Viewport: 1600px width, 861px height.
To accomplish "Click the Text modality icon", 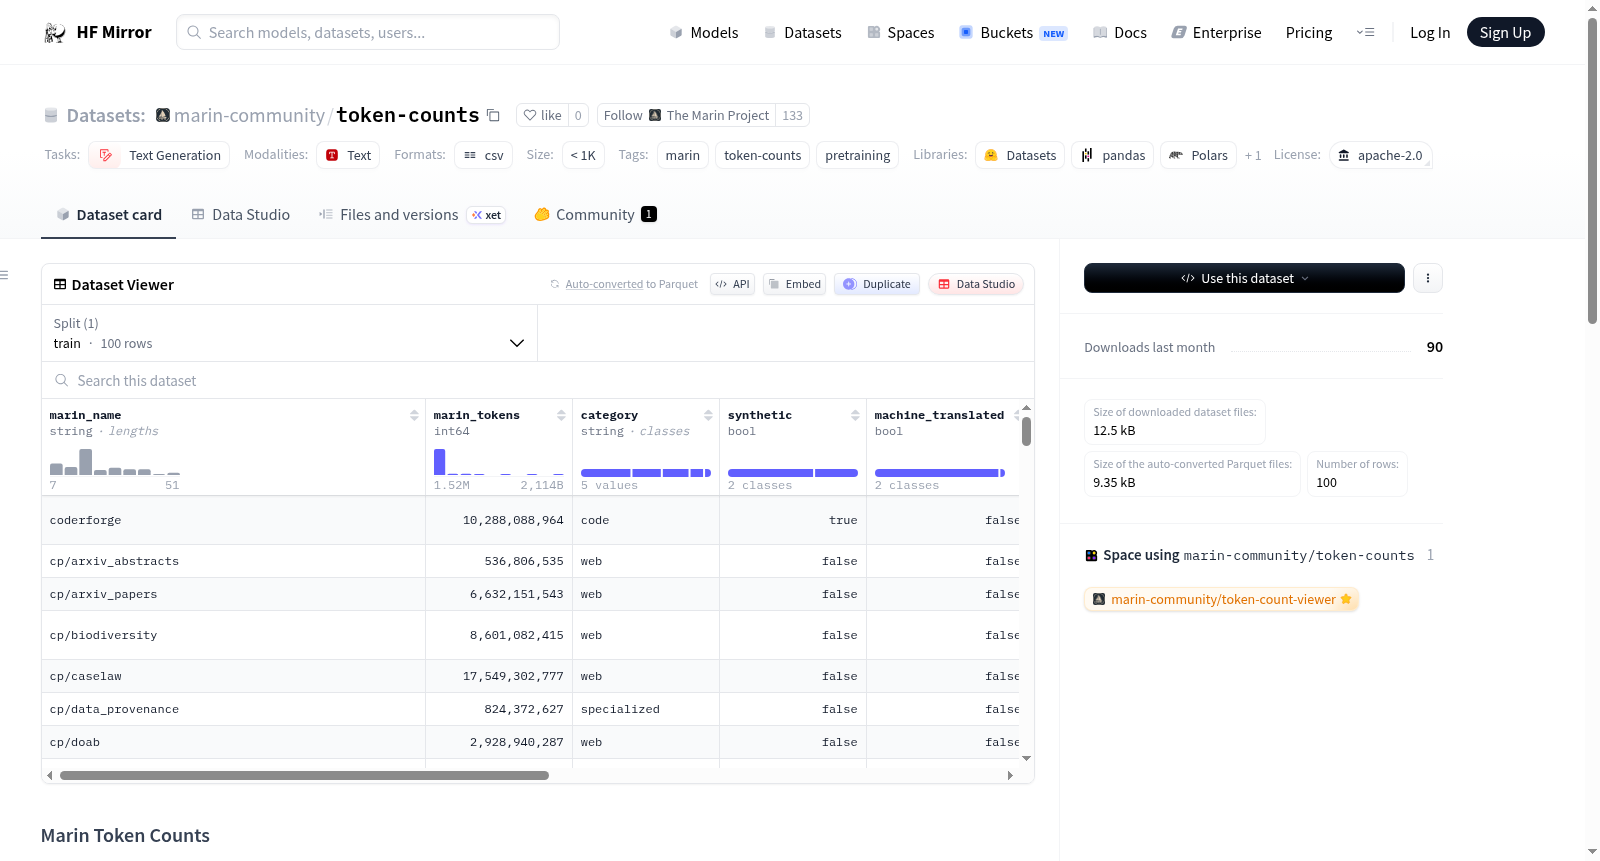I will point(332,155).
